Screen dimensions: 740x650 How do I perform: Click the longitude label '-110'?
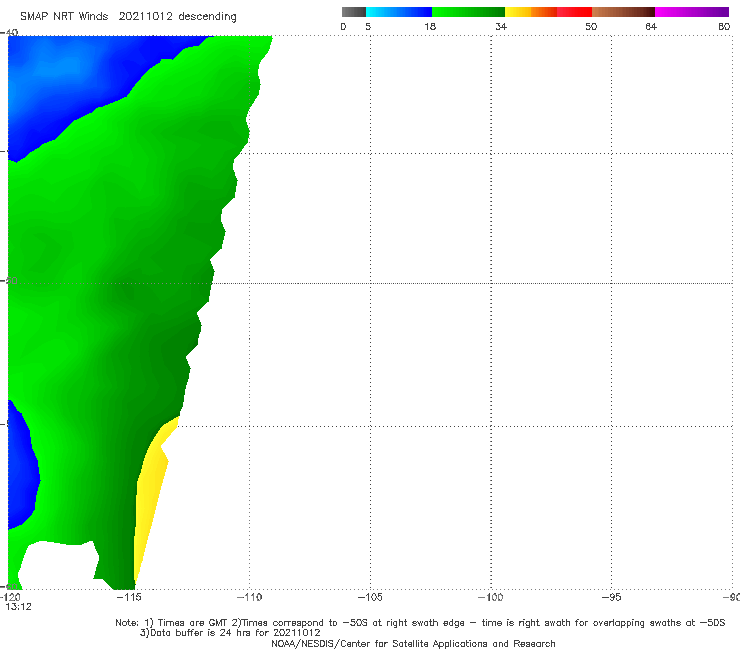249,597
